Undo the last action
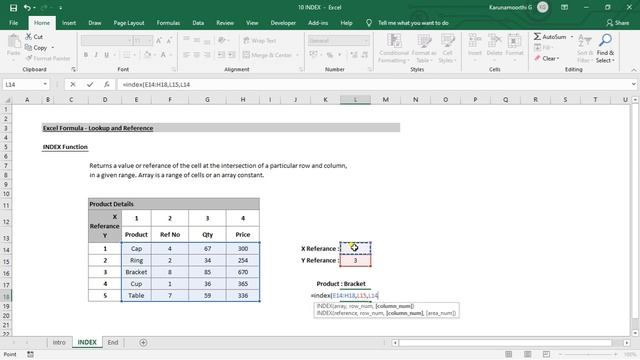This screenshot has width=640, height=360. click(x=27, y=8)
